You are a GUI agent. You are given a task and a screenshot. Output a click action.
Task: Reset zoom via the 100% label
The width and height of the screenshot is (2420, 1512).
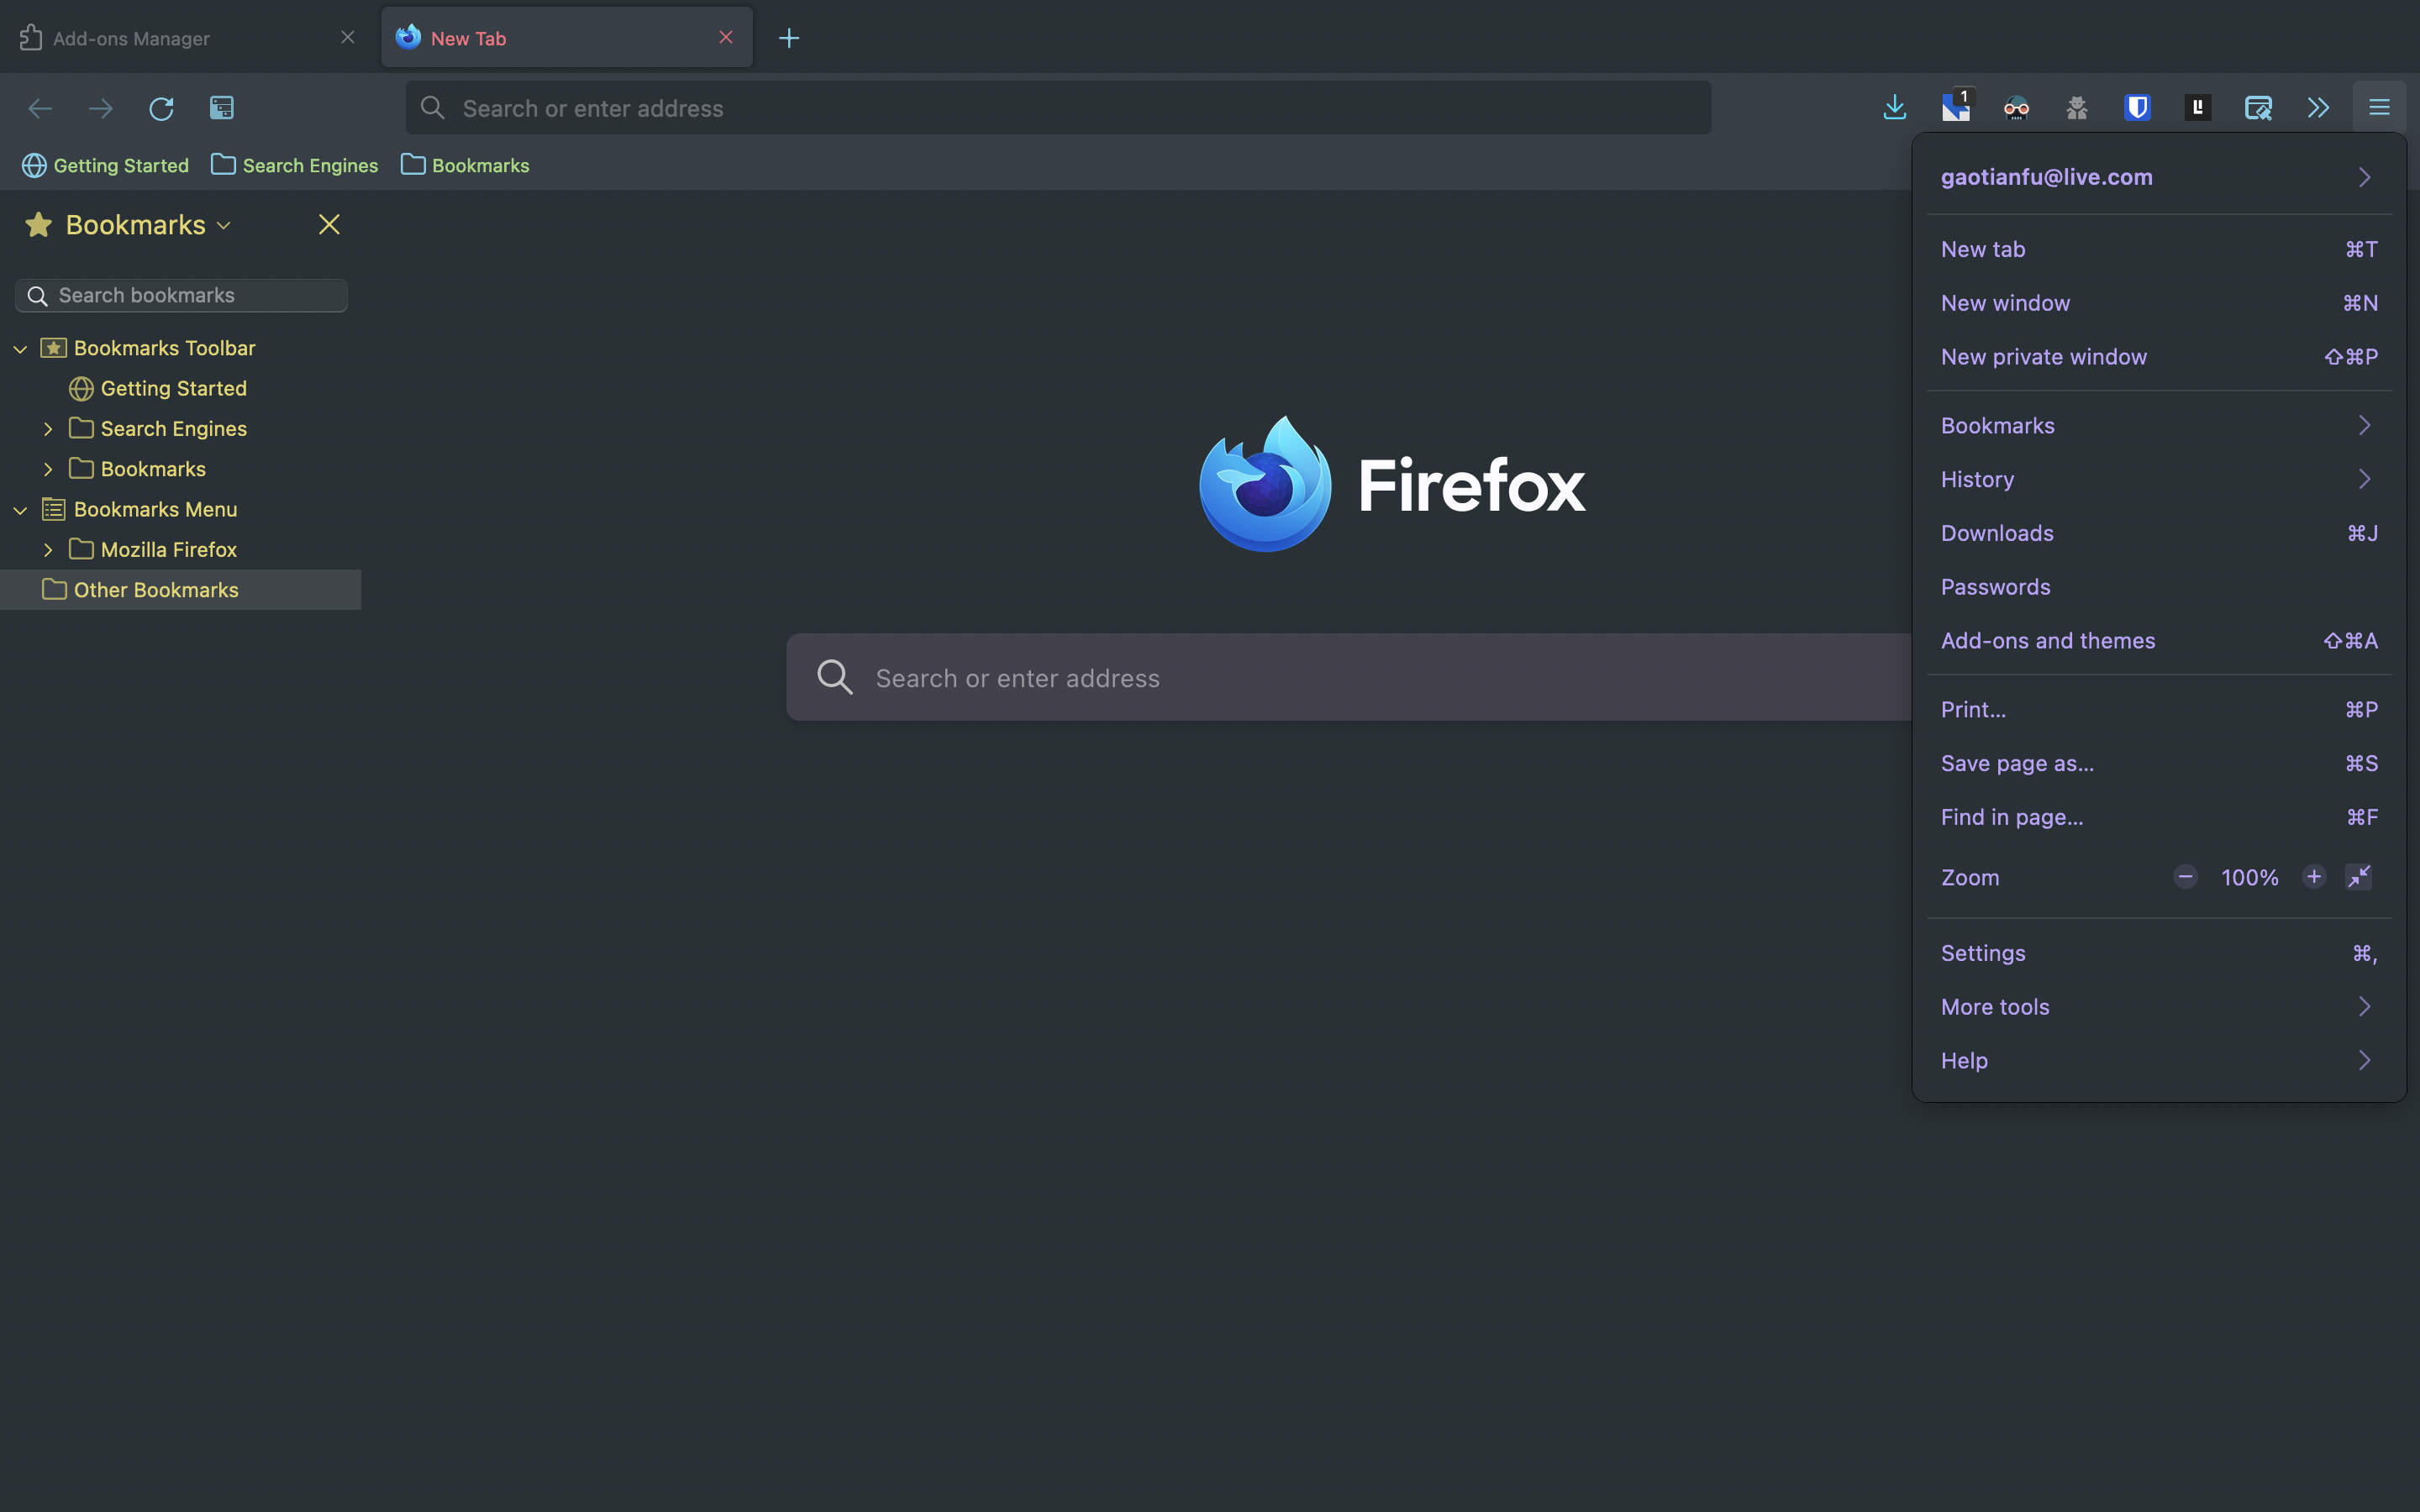coord(2249,877)
